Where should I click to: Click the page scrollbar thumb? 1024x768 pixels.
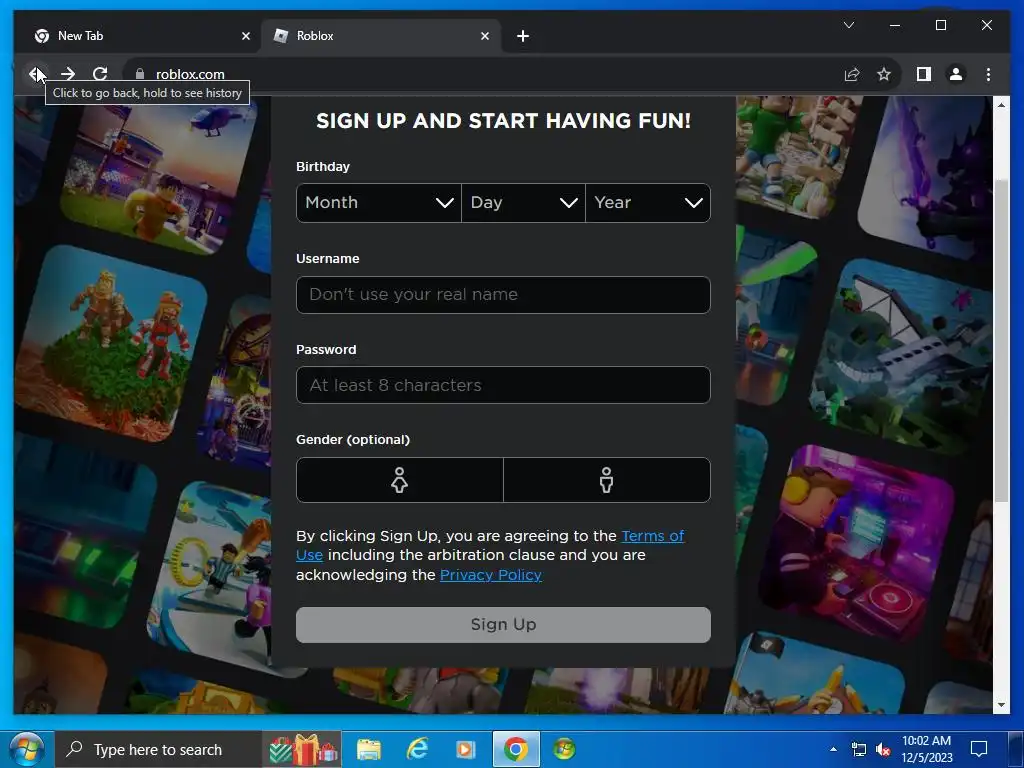pos(1001,340)
